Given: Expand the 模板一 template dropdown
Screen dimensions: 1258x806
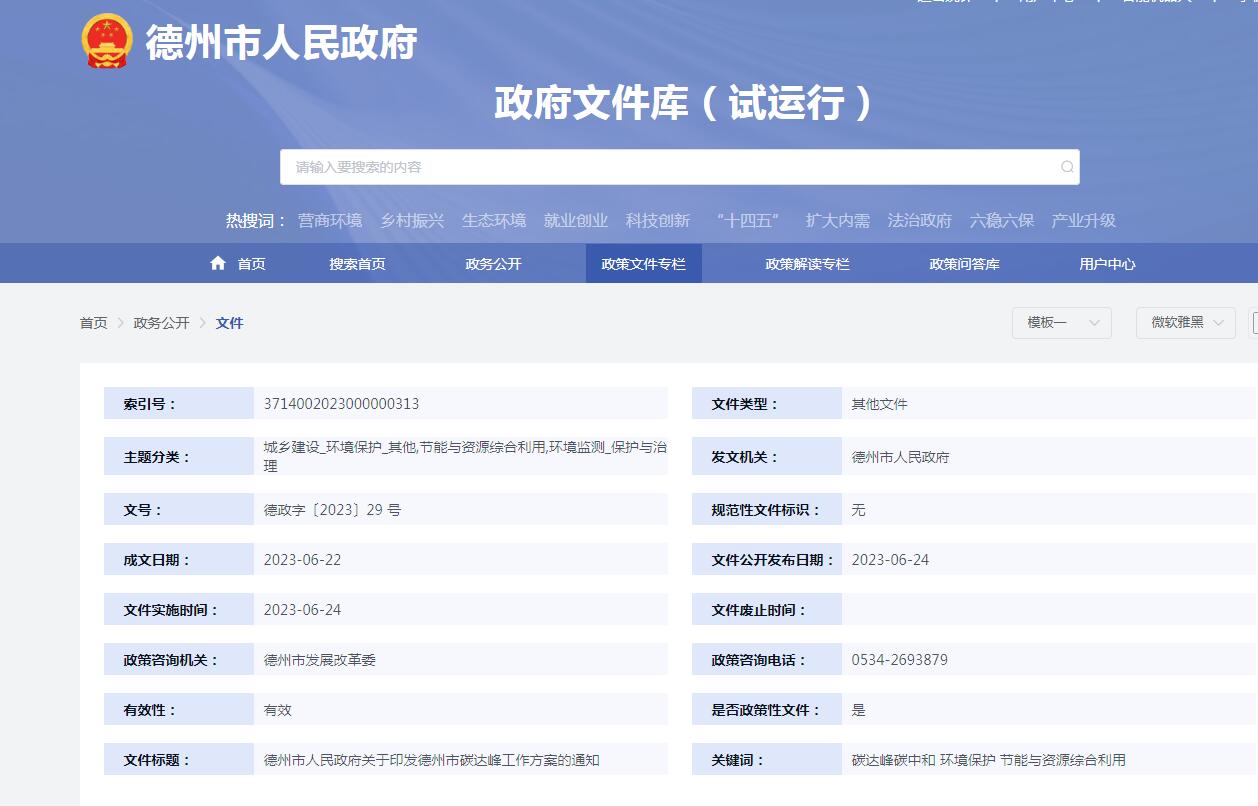Looking at the screenshot, I should point(1060,323).
